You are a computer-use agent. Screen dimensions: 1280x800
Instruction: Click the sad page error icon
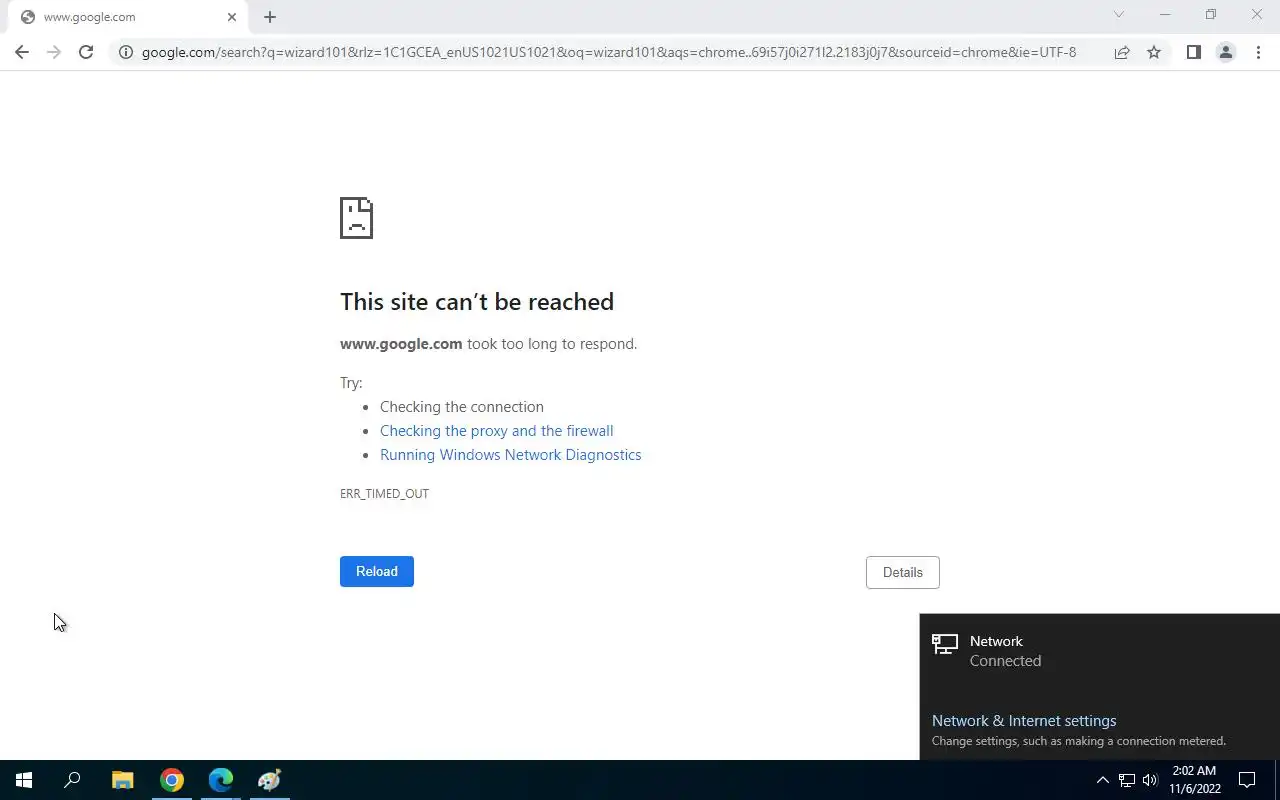(356, 218)
